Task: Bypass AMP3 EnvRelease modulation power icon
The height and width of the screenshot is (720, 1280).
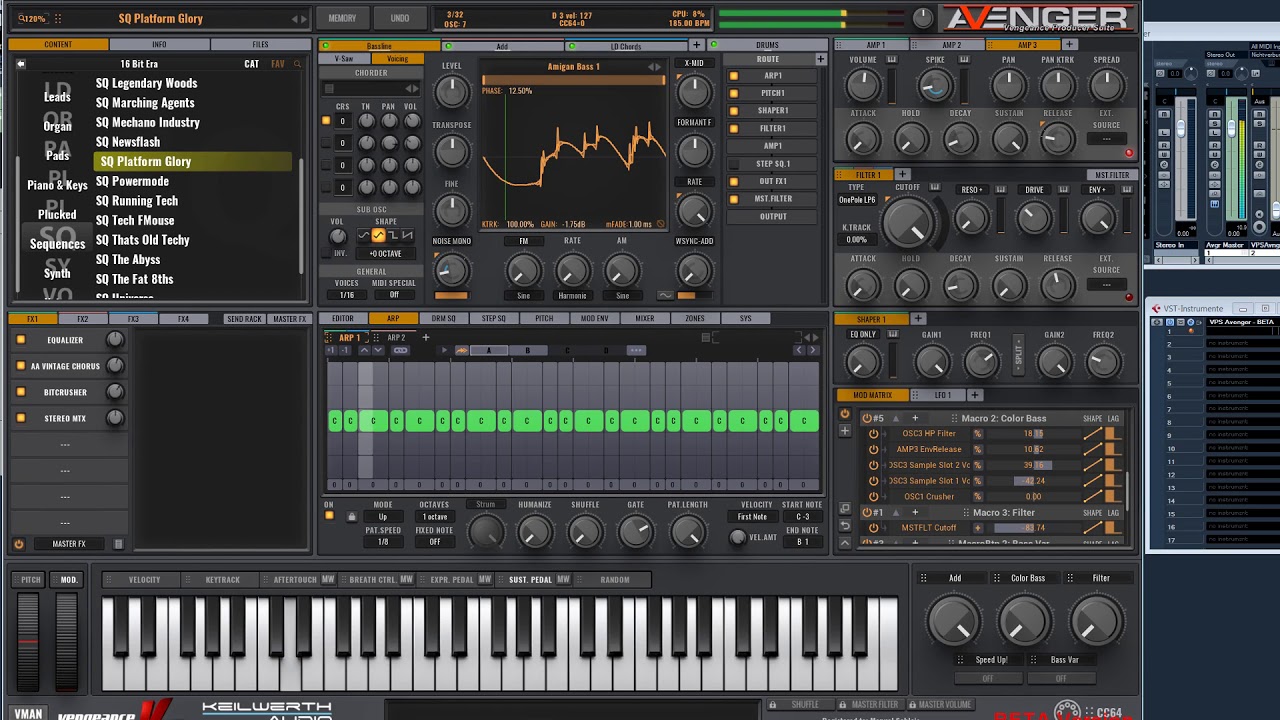Action: (873, 450)
